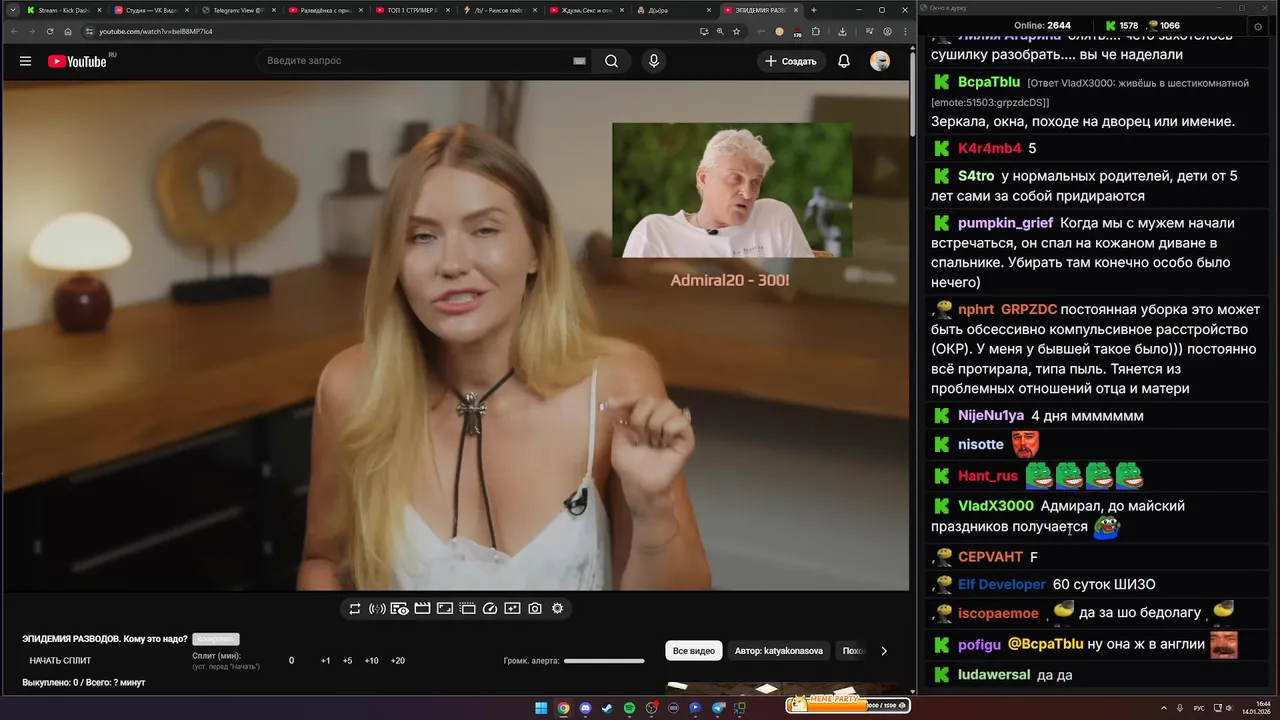Show more filter chips with right chevron
Image resolution: width=1280 pixels, height=720 pixels.
click(883, 651)
